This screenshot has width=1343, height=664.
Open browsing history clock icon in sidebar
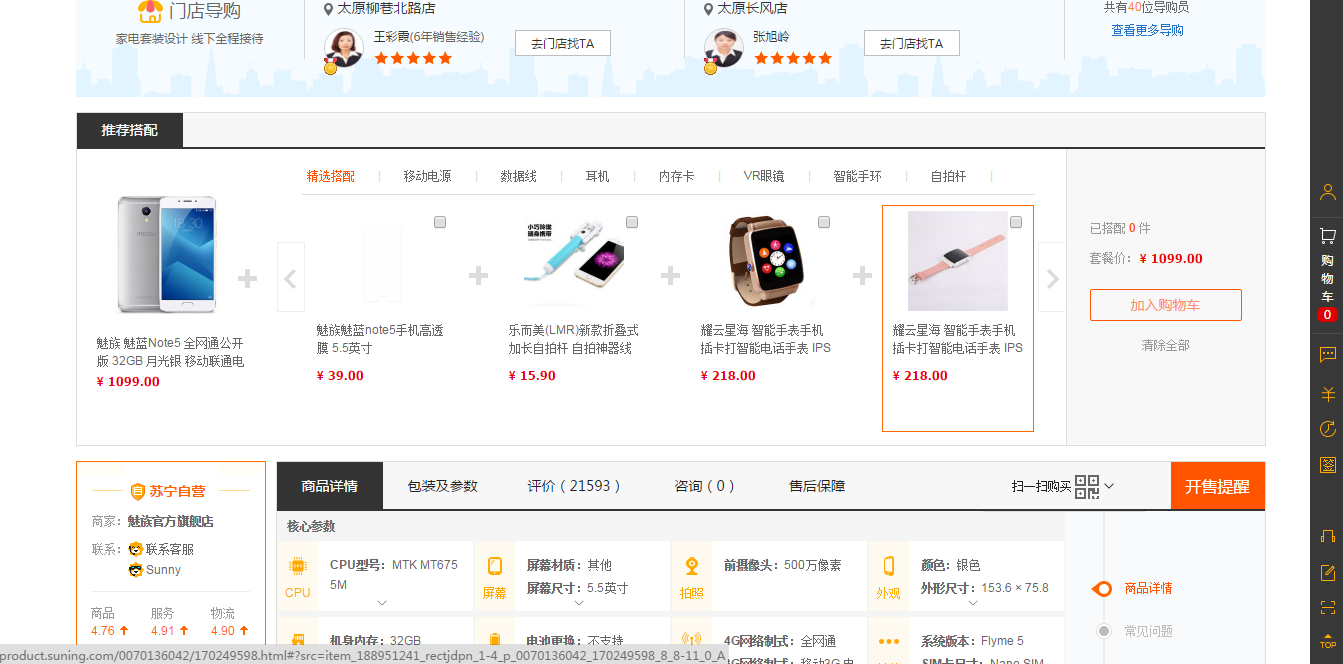point(1327,429)
